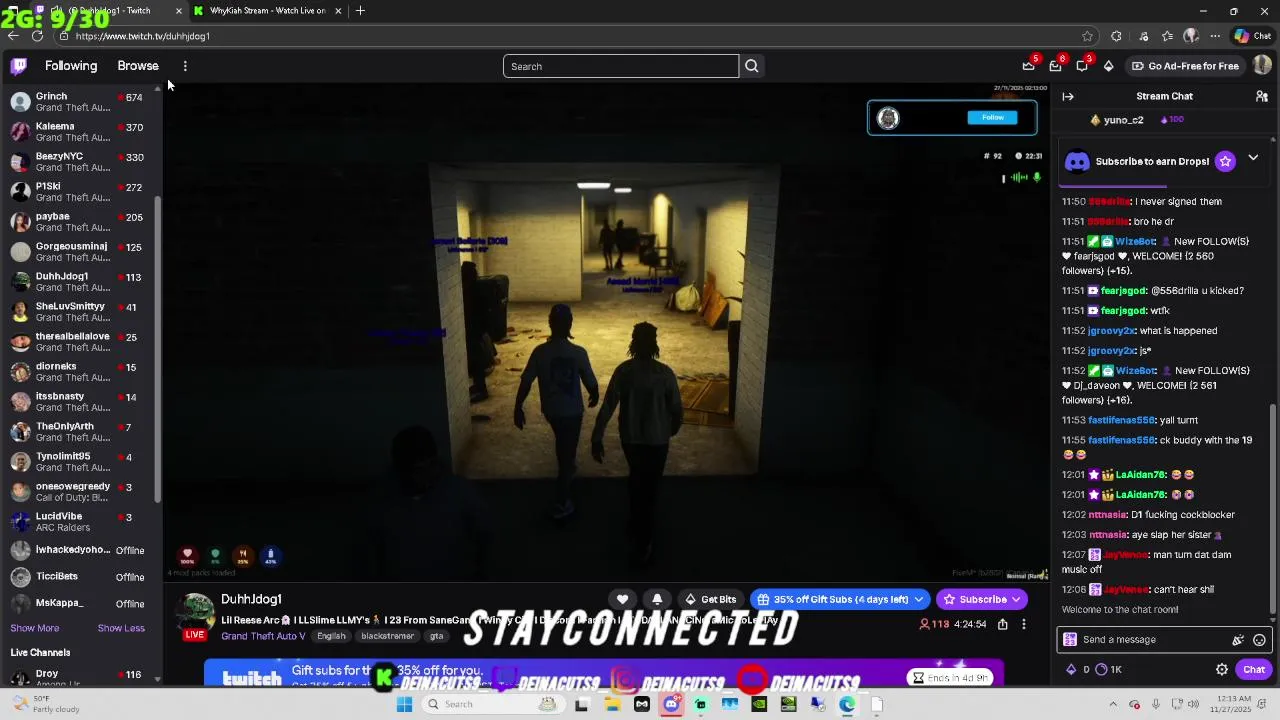Viewport: 1280px width, 720px height.
Task: Open File Explorer from the taskbar
Action: pos(612,704)
